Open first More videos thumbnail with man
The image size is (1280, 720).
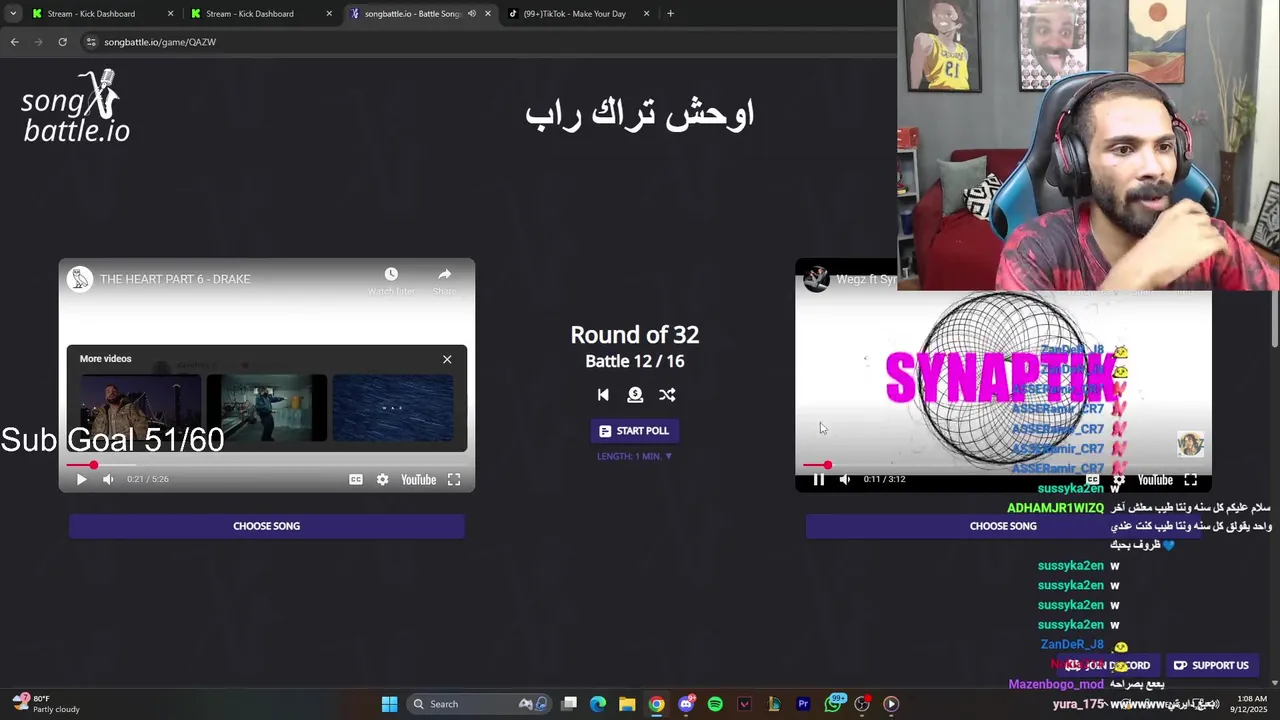[141, 408]
